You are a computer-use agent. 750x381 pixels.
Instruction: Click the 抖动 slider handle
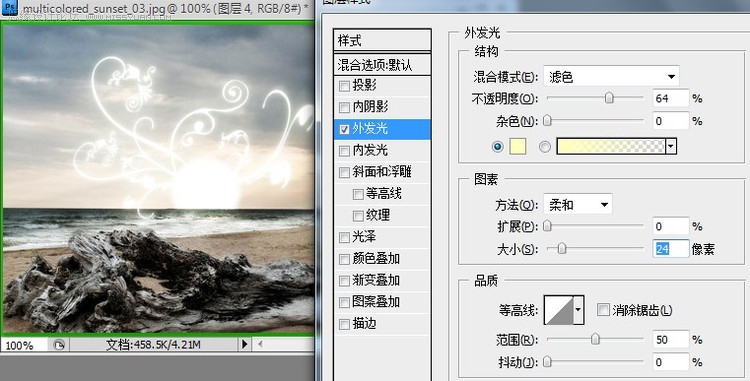548,362
